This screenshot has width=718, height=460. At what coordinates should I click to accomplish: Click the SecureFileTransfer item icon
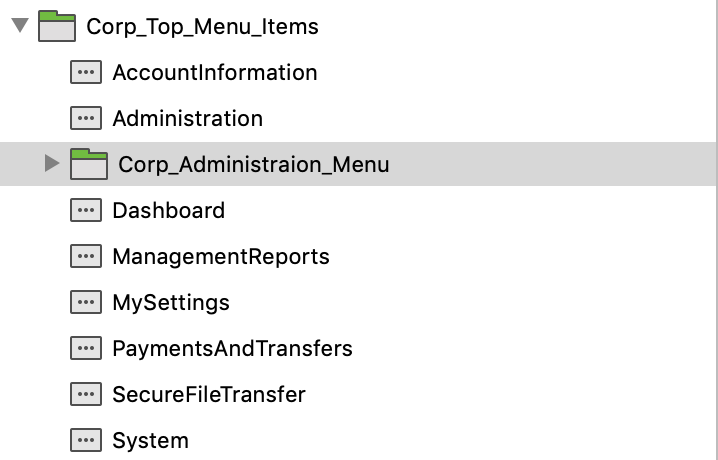86,394
